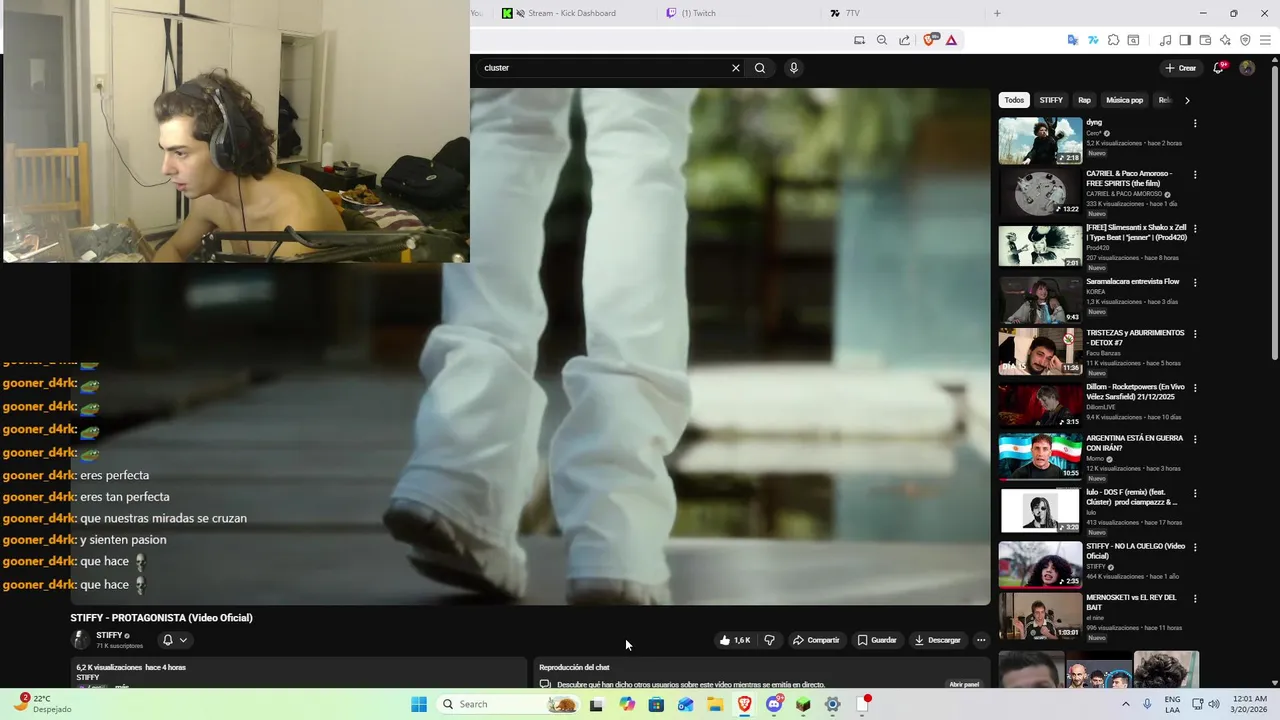Toggle the subscription notification bell
1280x720 pixels.
168,640
